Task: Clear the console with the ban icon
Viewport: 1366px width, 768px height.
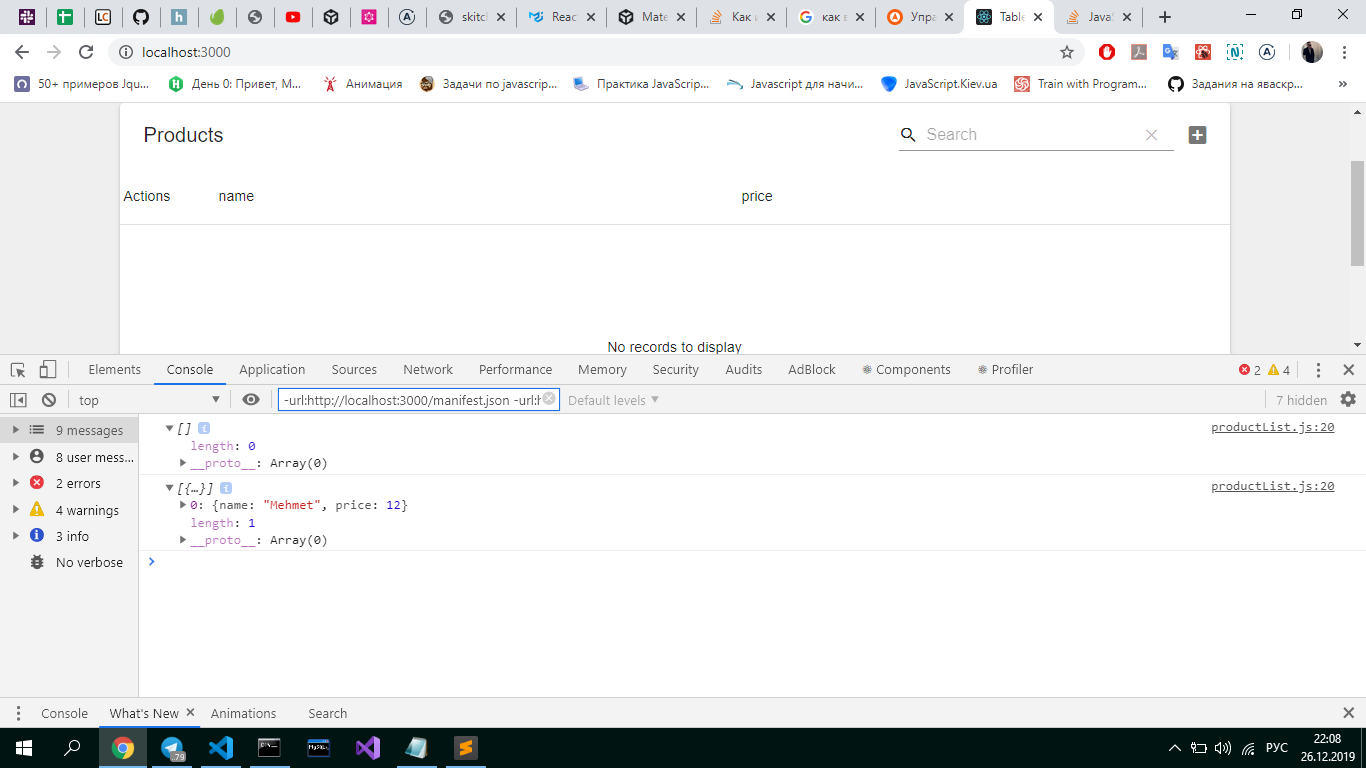Action: (x=48, y=400)
